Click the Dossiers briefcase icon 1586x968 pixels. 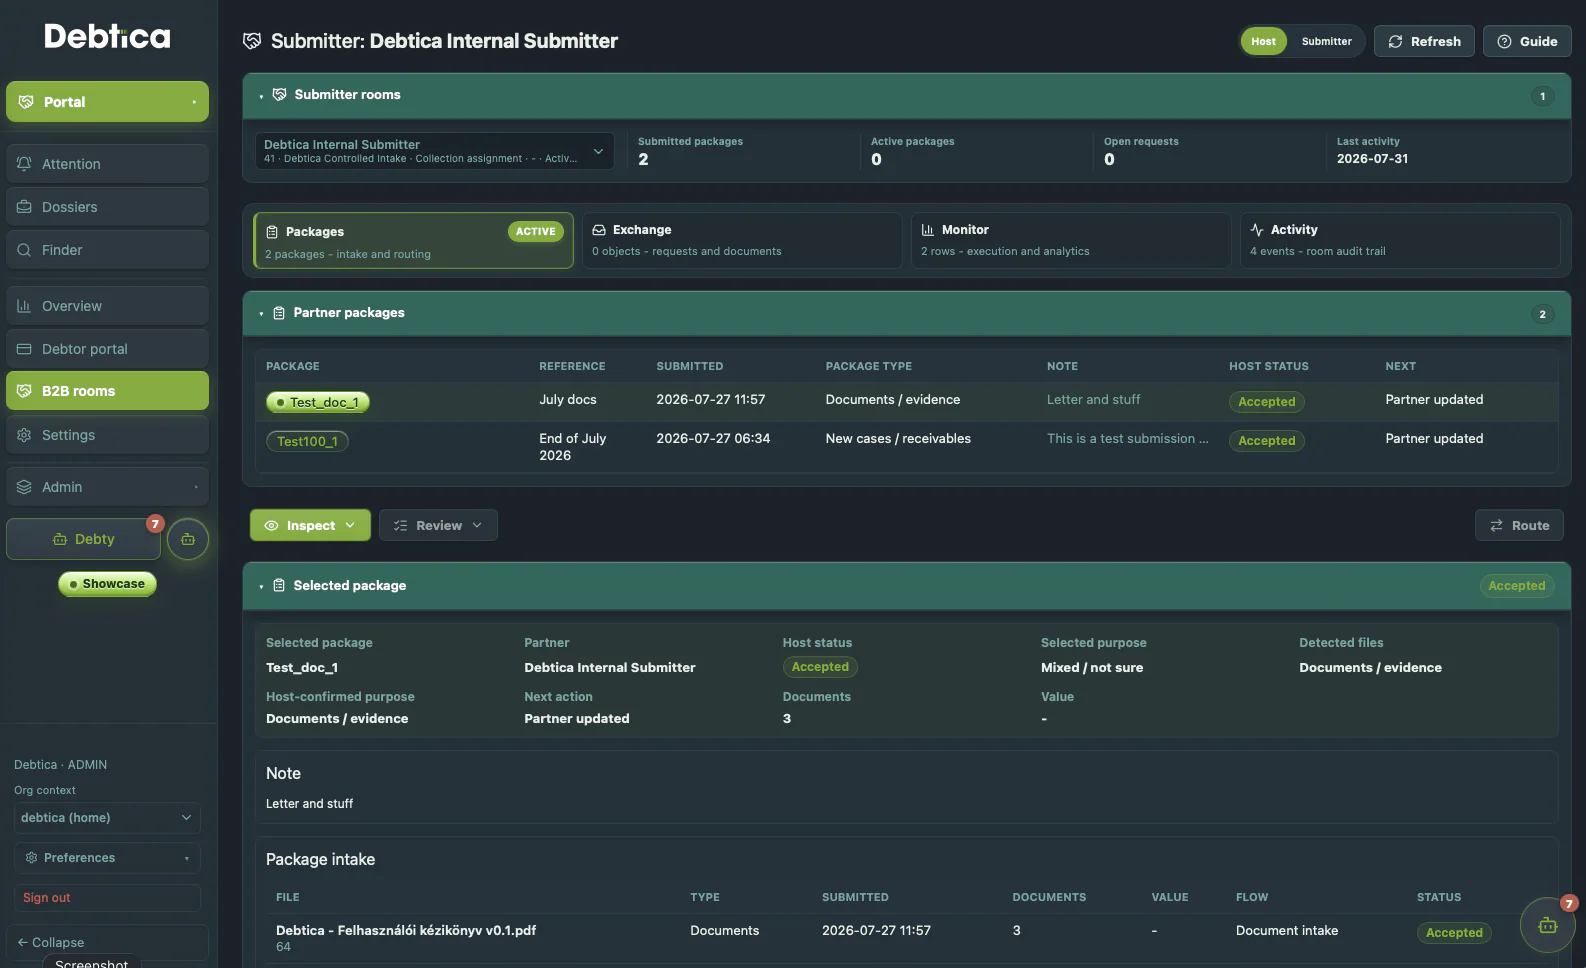point(24,207)
